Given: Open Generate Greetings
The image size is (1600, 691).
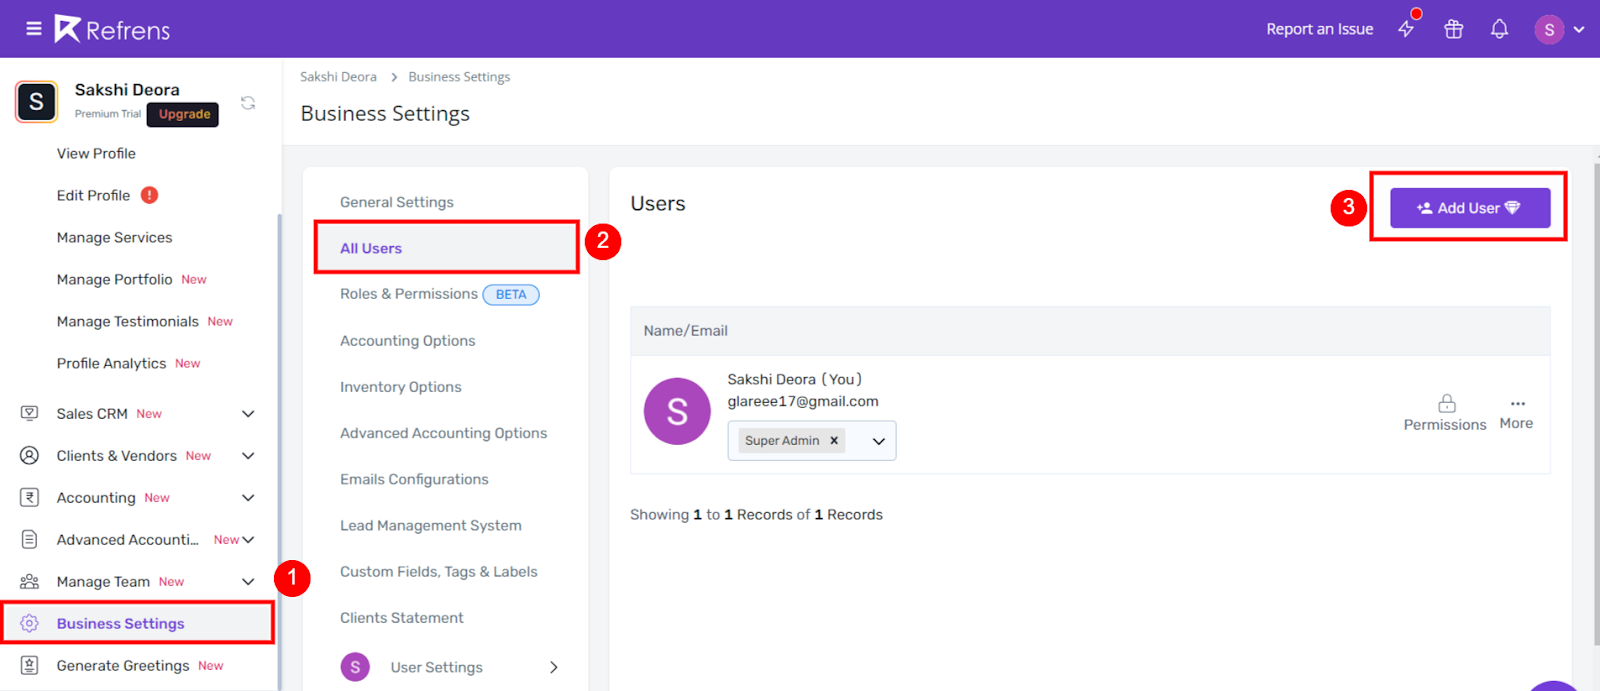Looking at the screenshot, I should (x=123, y=665).
